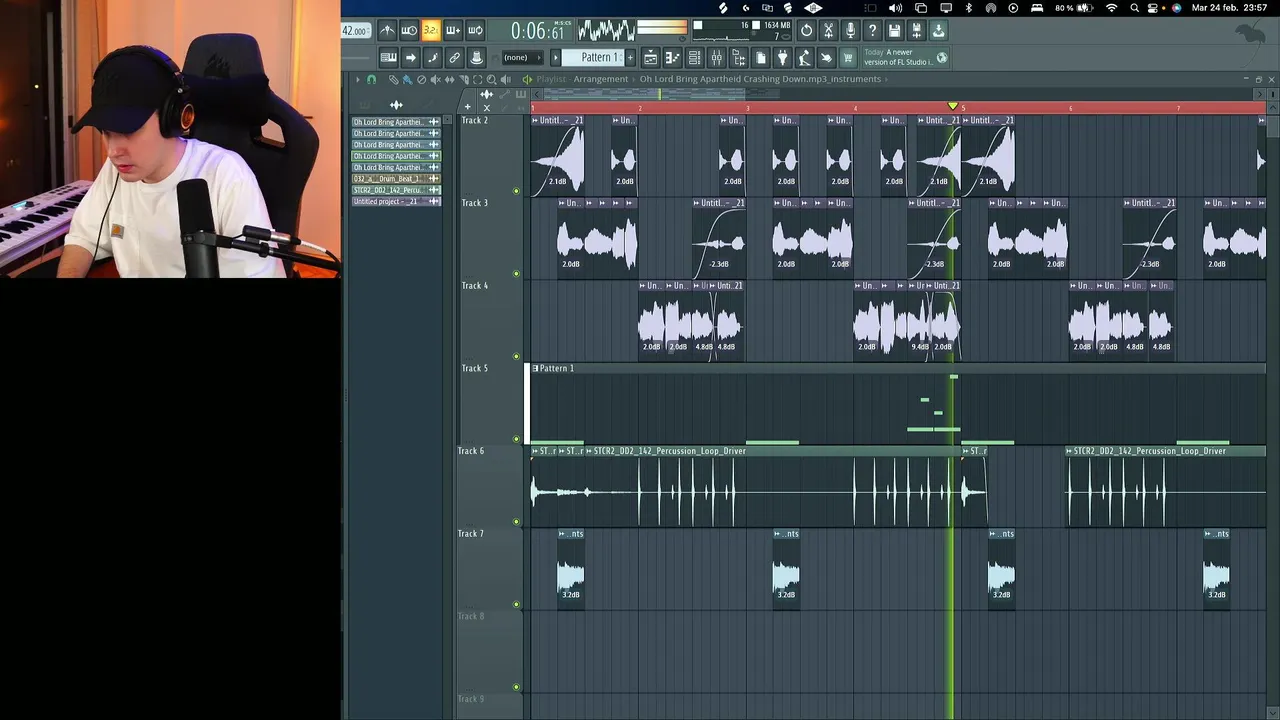
Task: Open the (none) snap dropdown
Action: coord(523,57)
